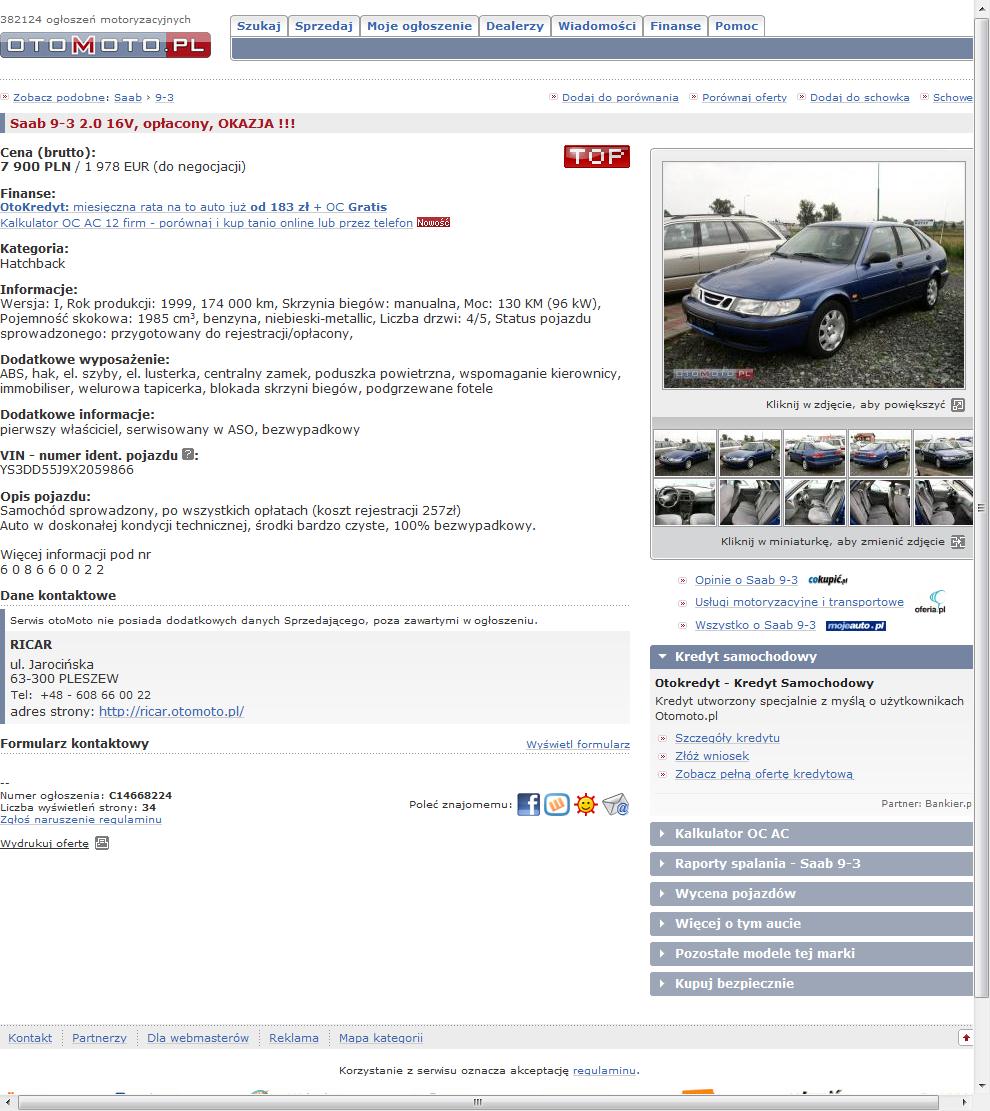The height and width of the screenshot is (1111, 990).
Task: Expand the Kupuj bezpiecznie section
Action: 811,983
